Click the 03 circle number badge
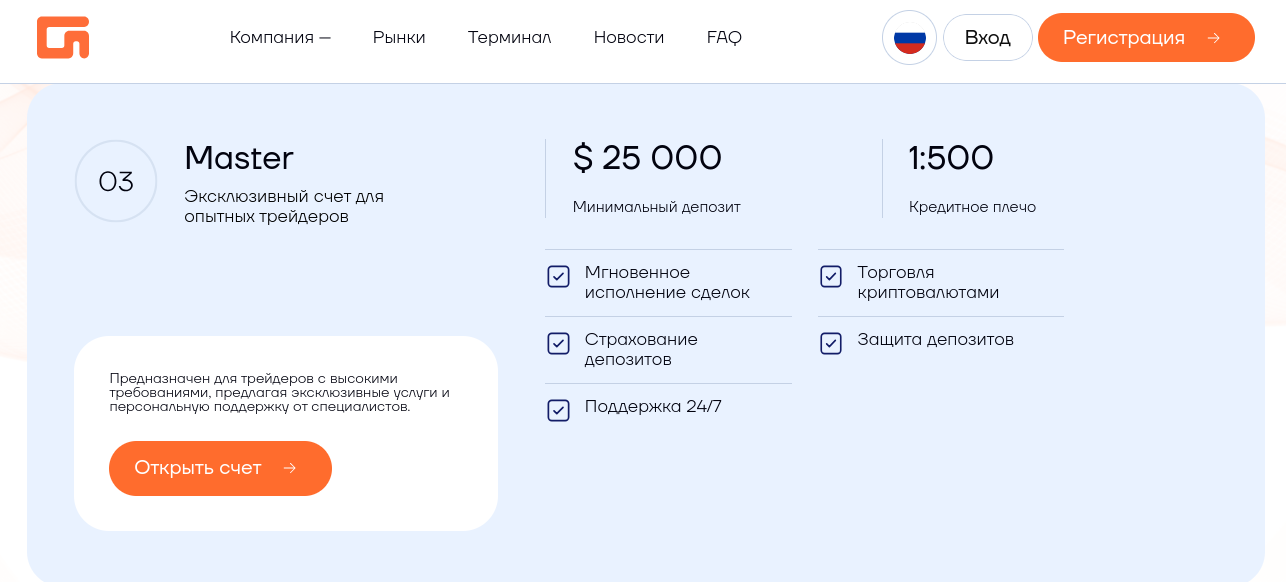 coord(116,181)
